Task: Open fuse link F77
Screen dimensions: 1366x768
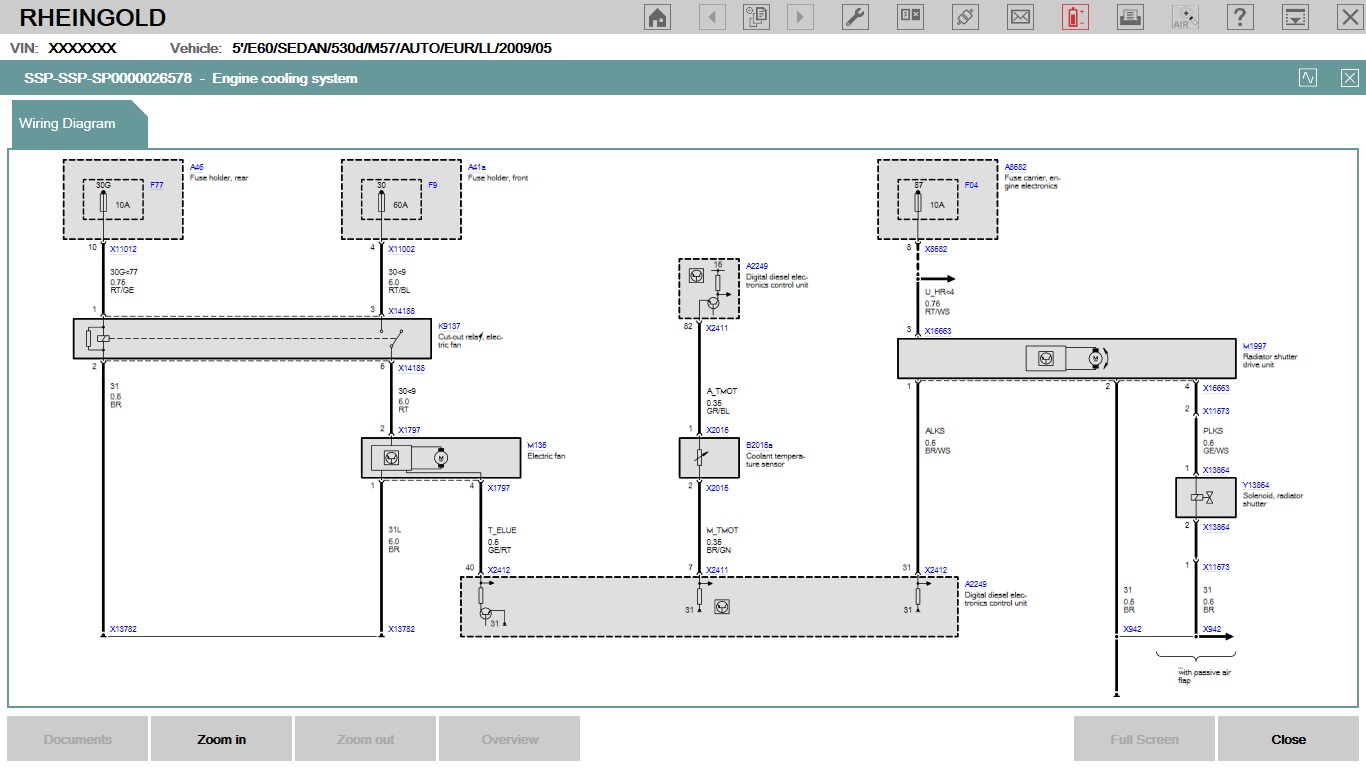Action: (157, 185)
